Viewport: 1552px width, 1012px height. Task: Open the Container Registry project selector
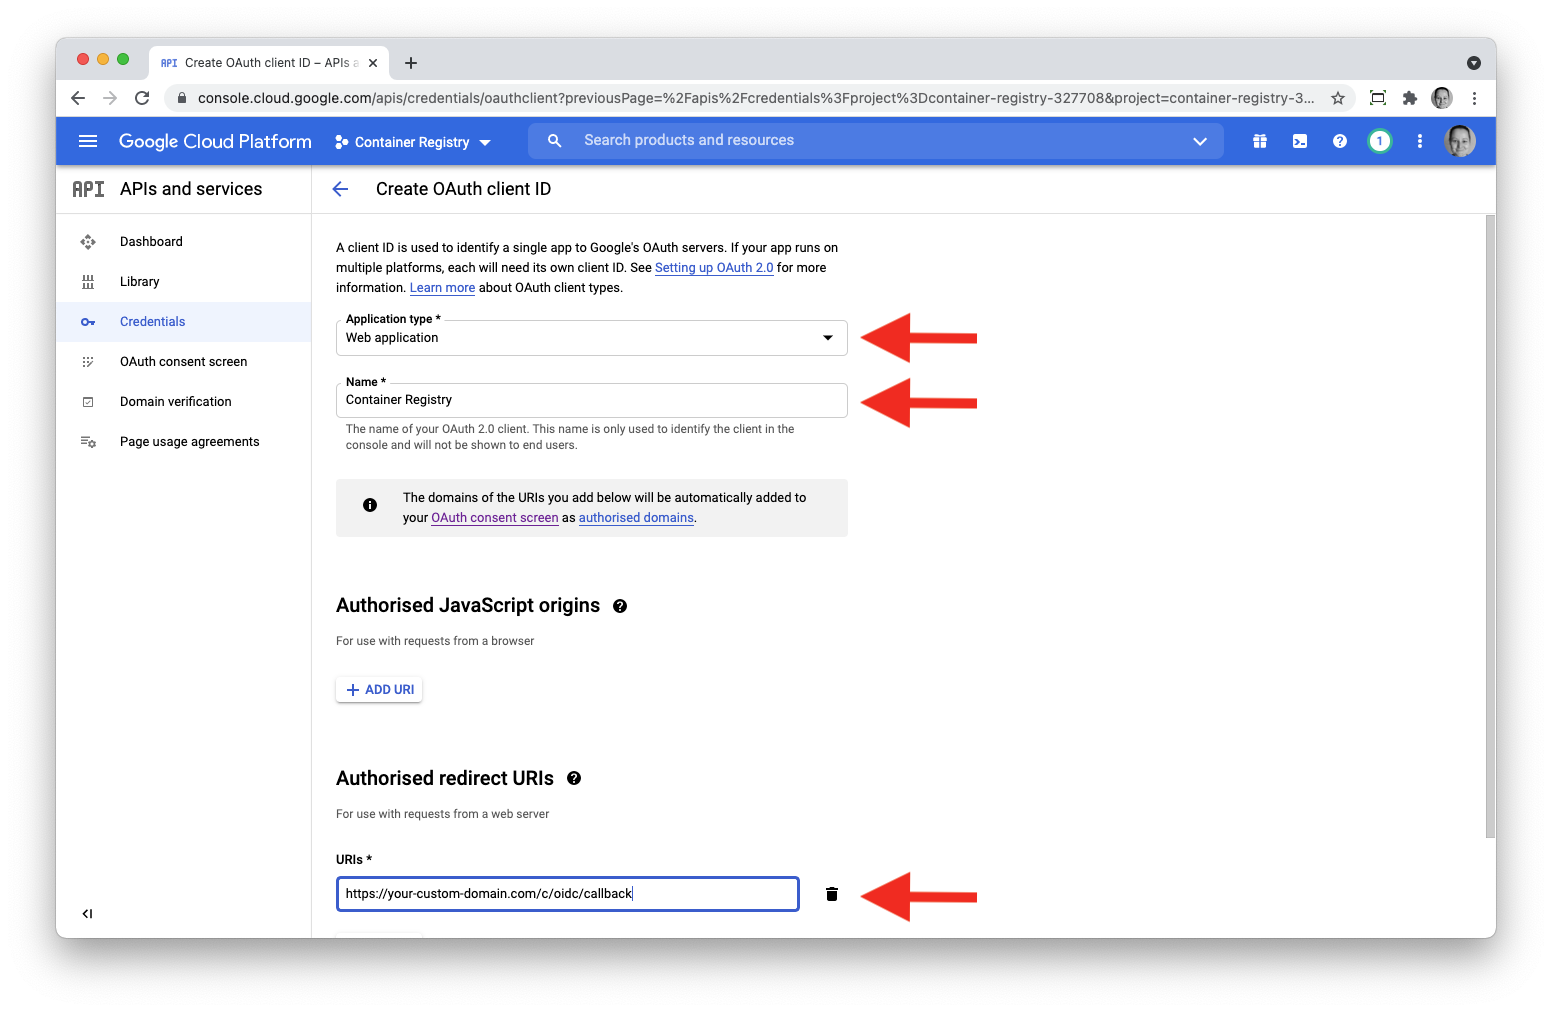tap(413, 142)
